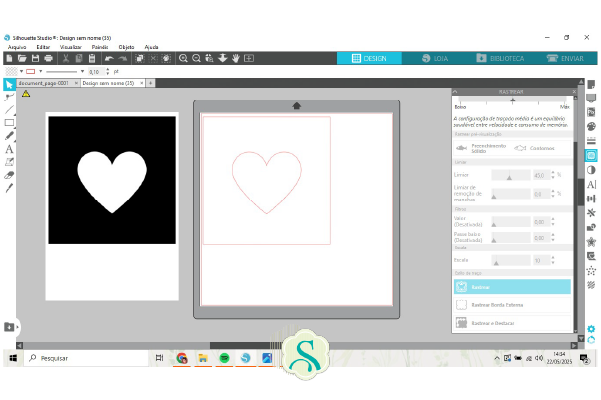Pick the Rectangle drawing tool
Image resolution: width=601 pixels, height=400 pixels.
9,123
